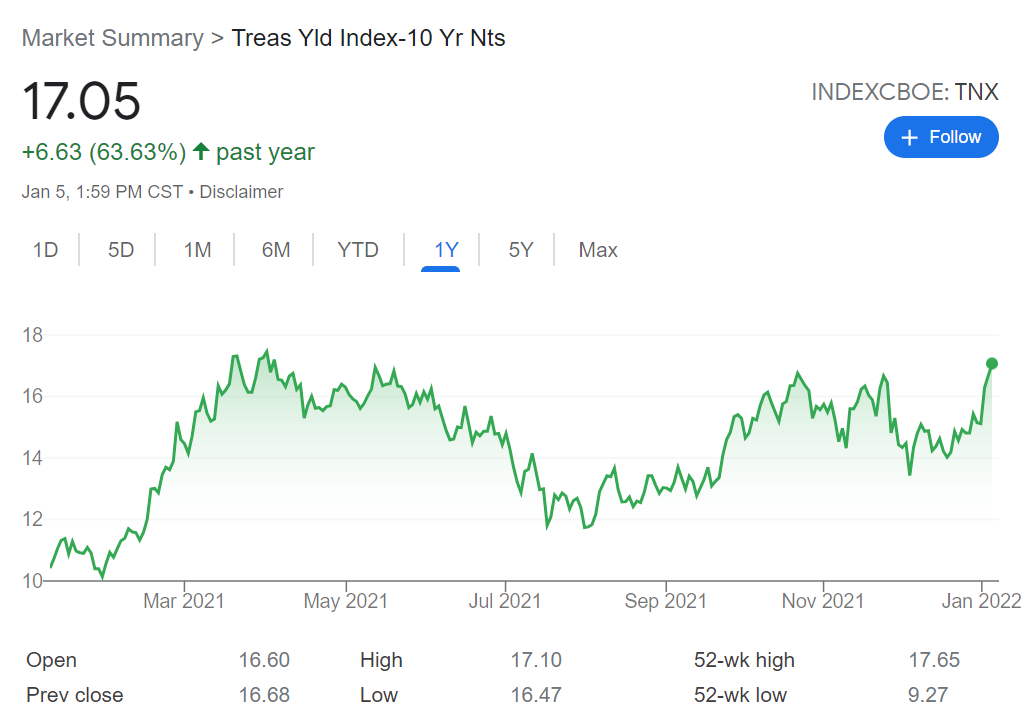
Task: Click the green dot at chart end
Action: tap(992, 363)
